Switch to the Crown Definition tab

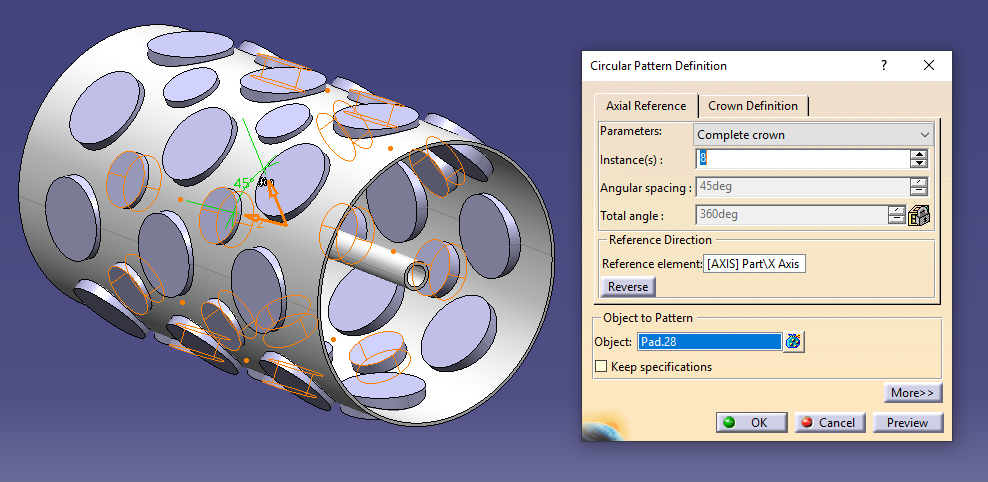753,106
